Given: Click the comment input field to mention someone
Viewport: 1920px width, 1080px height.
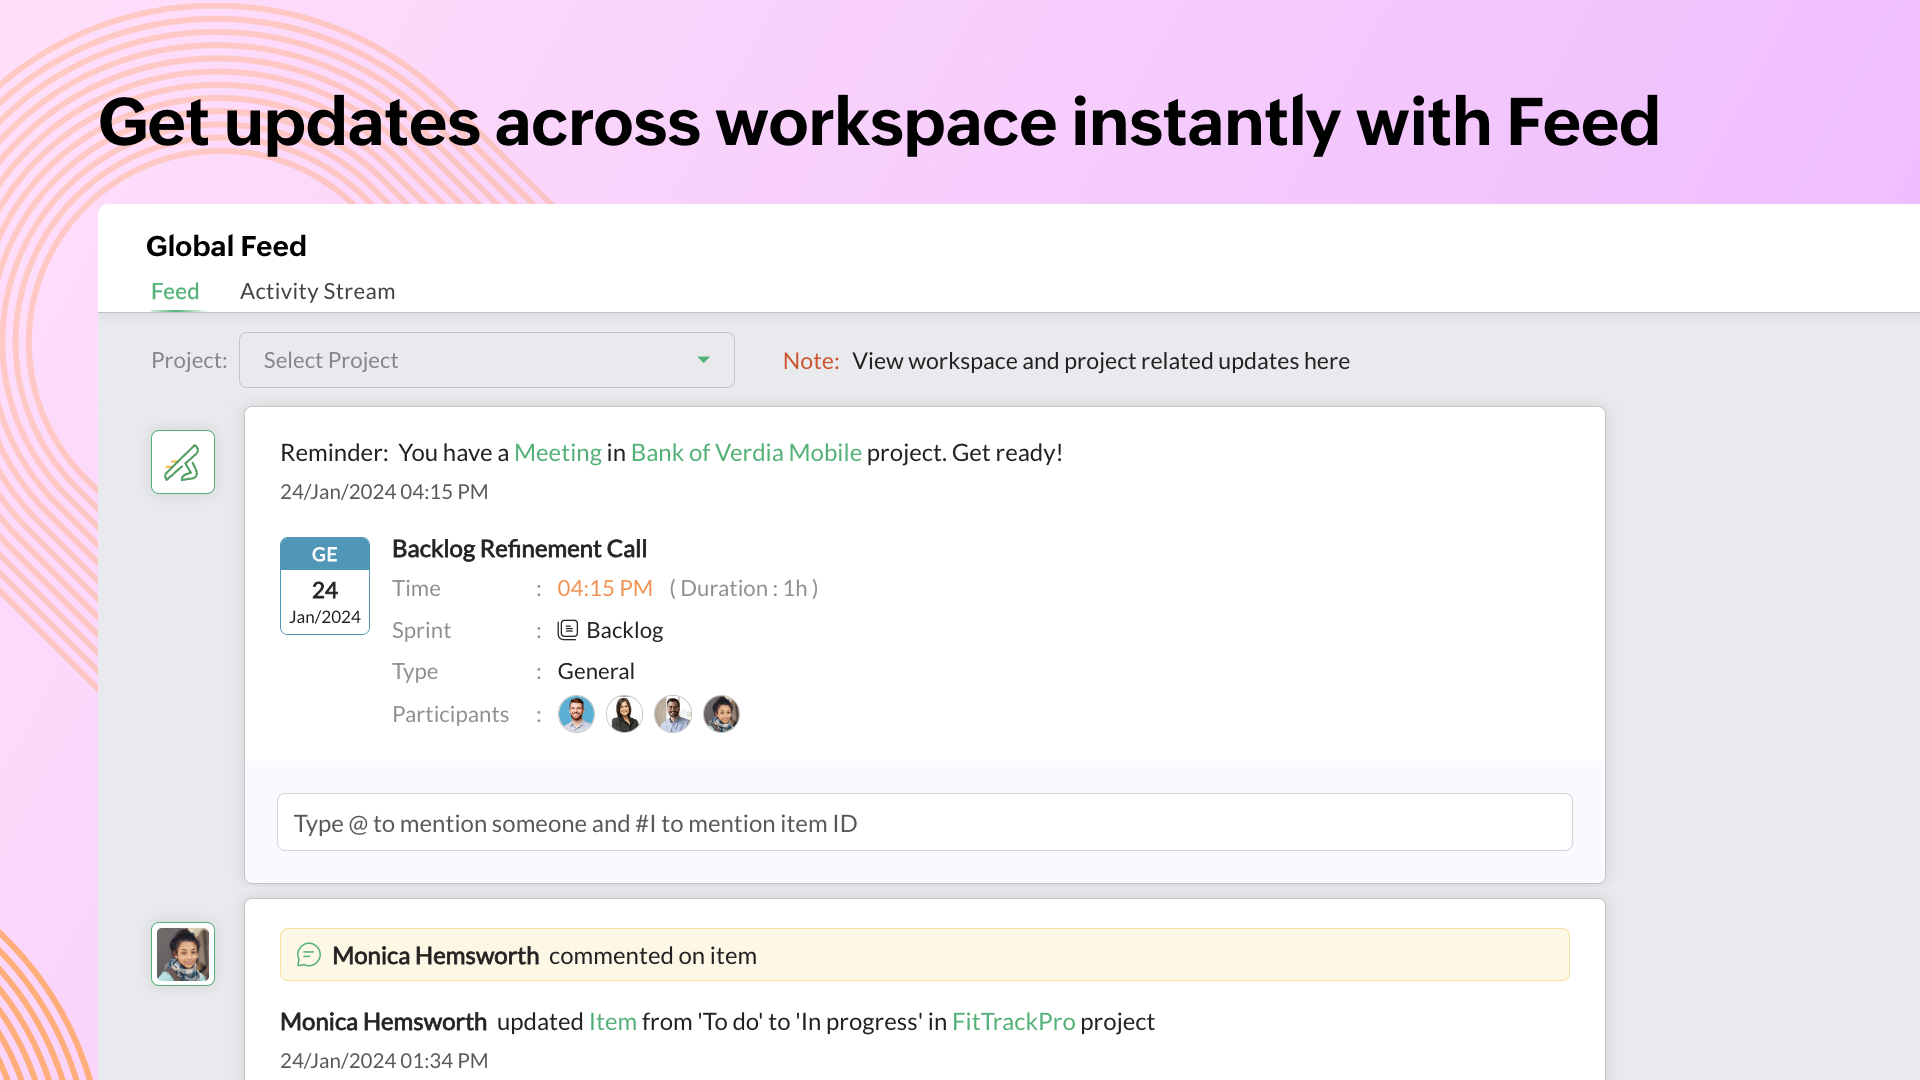Looking at the screenshot, I should pyautogui.click(x=924, y=823).
